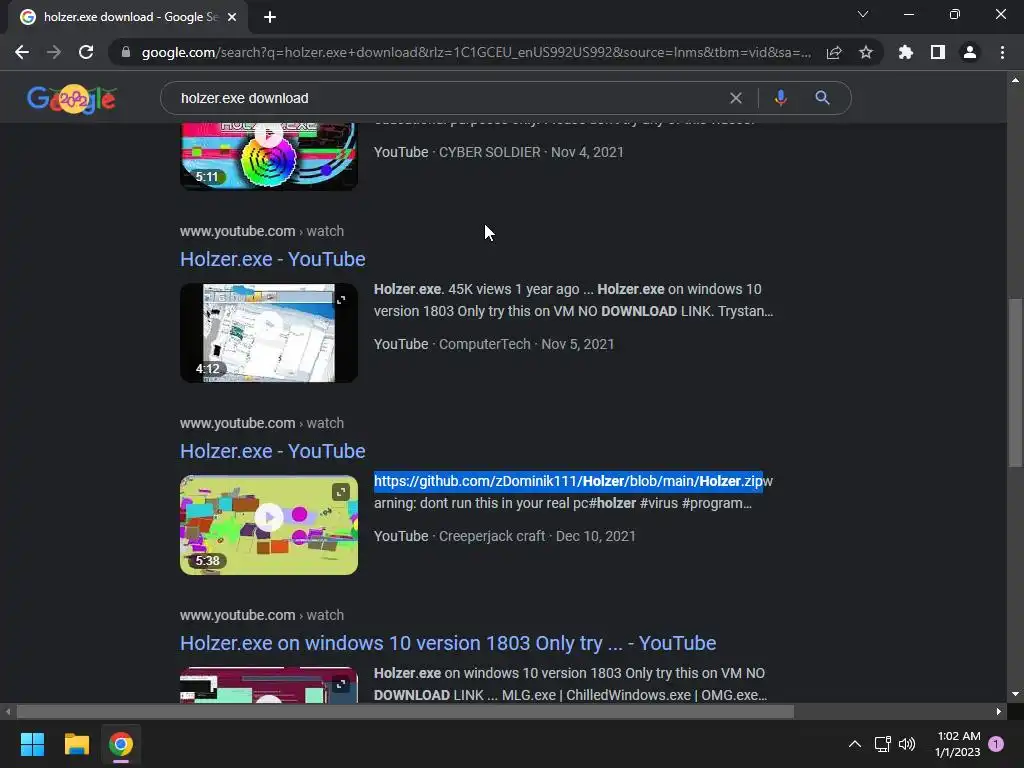Submit search with magnifier icon
The image size is (1024, 768).
[822, 98]
